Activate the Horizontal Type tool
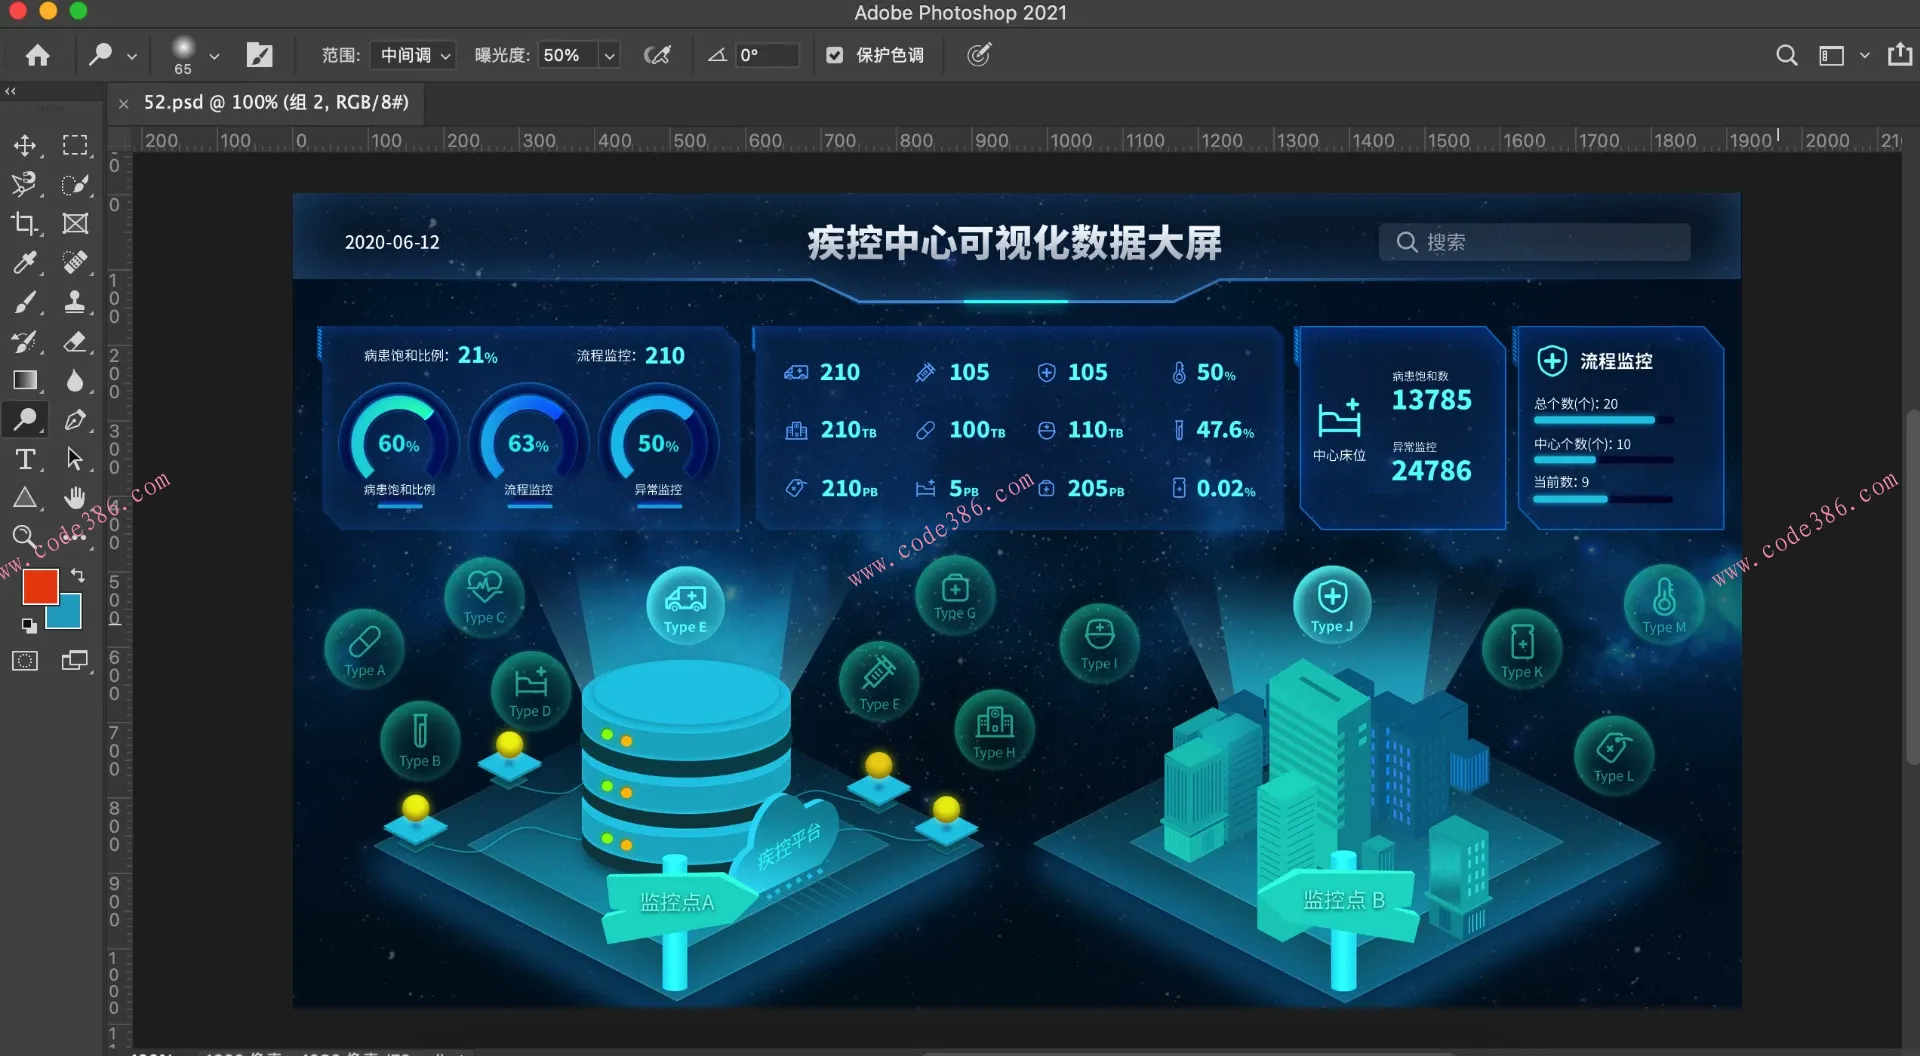This screenshot has width=1920, height=1056. tap(25, 459)
